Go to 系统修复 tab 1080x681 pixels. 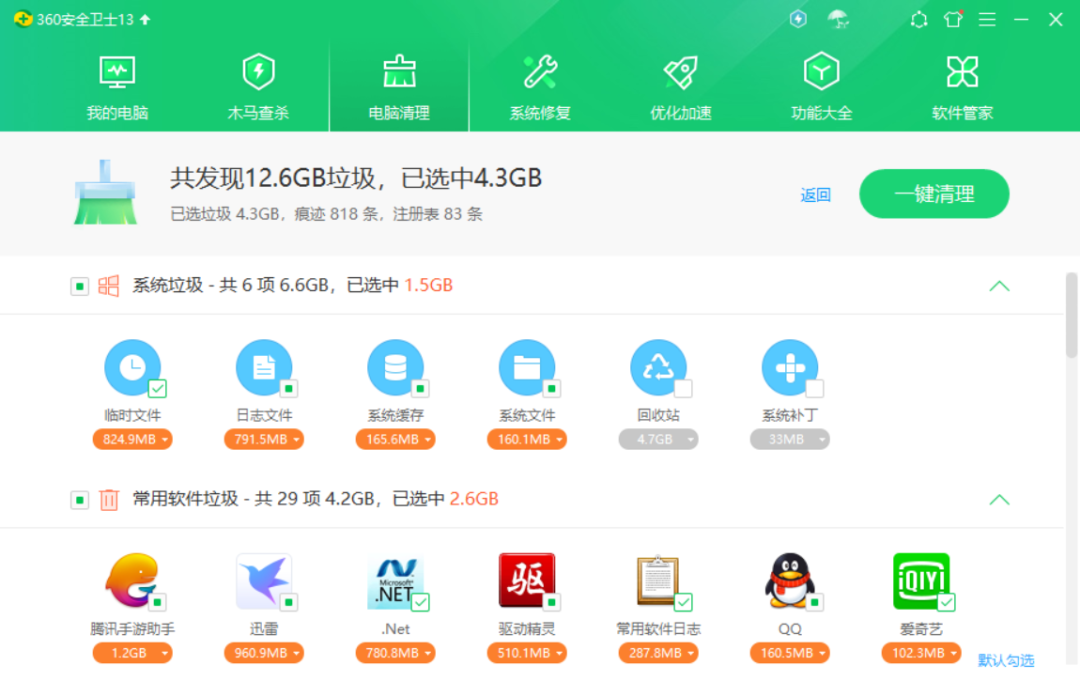point(540,87)
